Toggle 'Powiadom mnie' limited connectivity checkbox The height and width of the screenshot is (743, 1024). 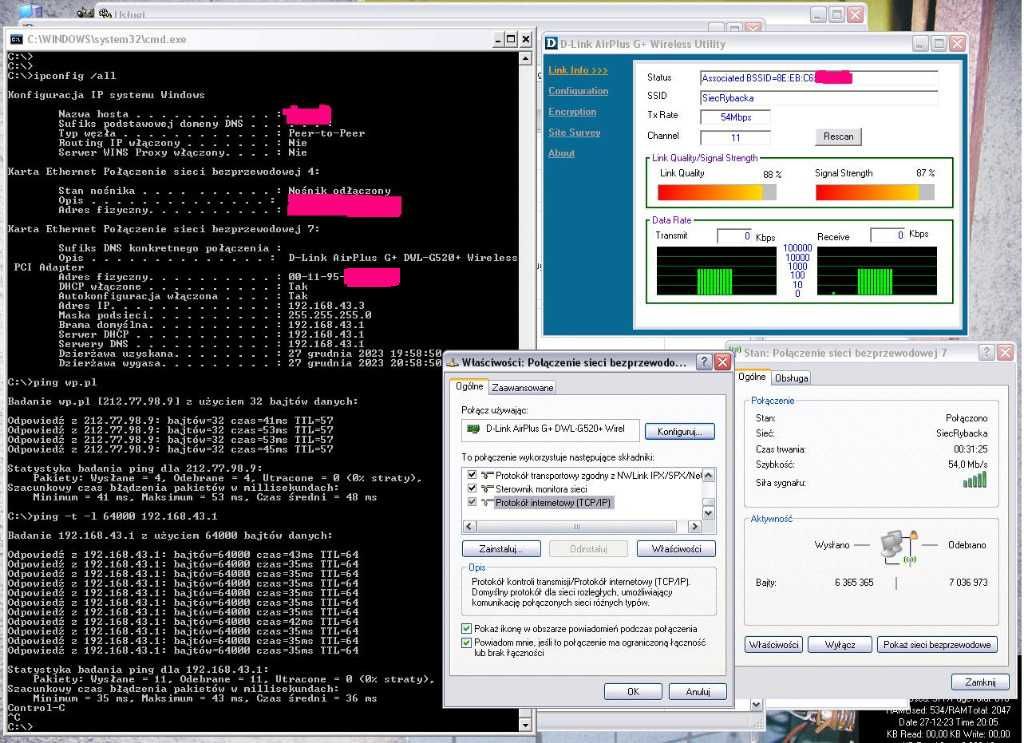466,643
